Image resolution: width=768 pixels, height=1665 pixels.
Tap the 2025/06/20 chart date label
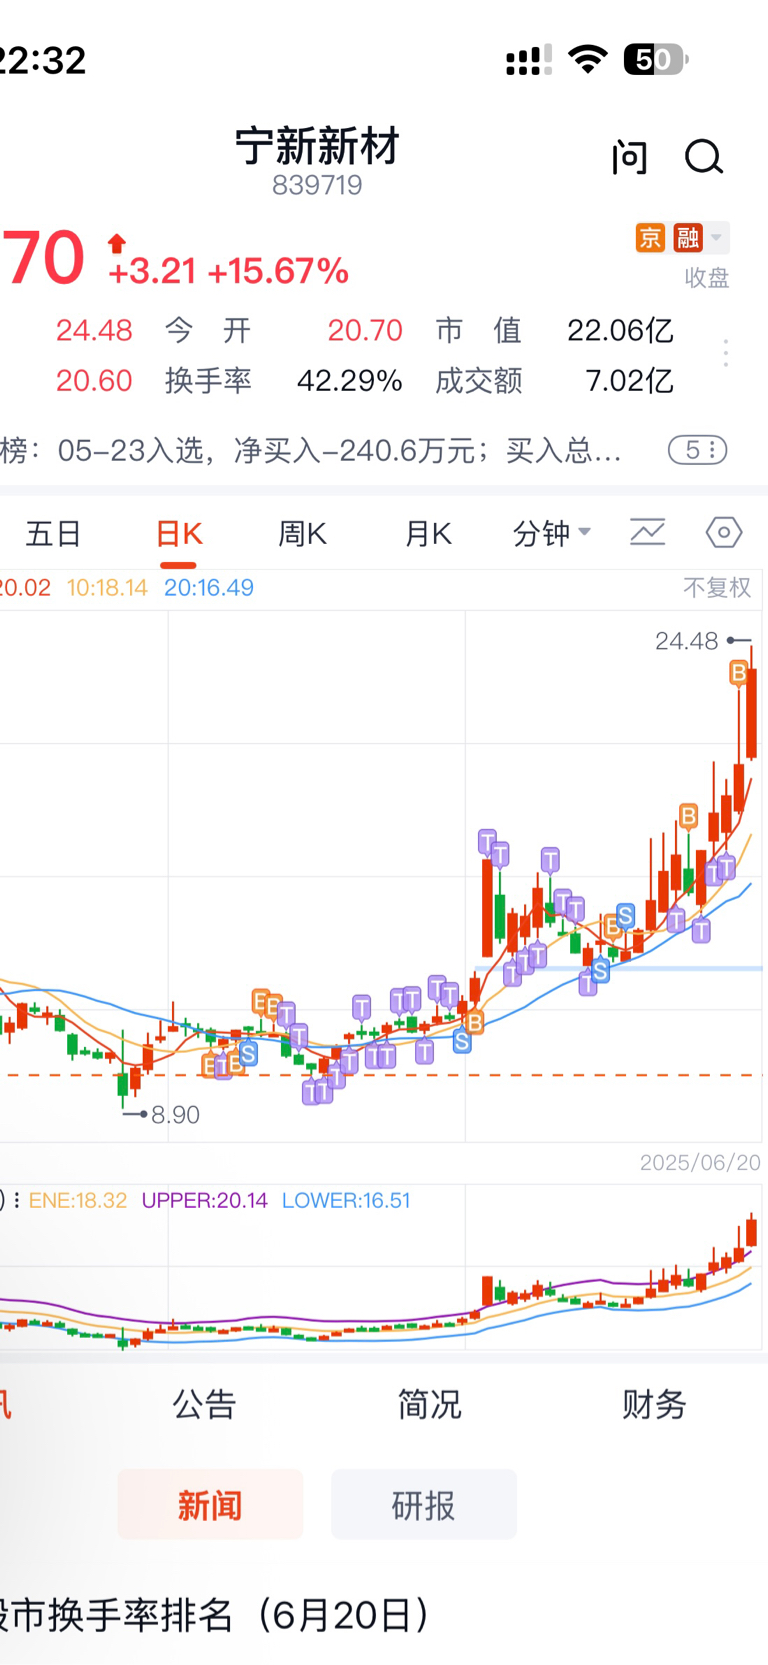coord(700,1162)
